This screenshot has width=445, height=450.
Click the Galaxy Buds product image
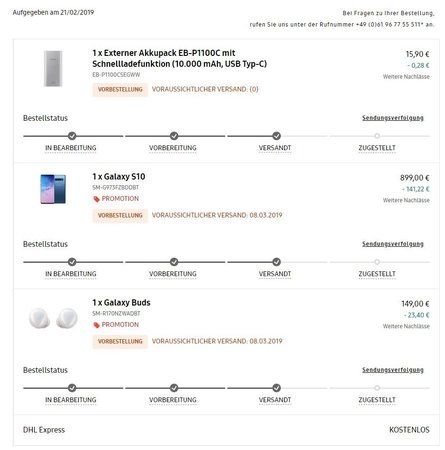coord(53,318)
